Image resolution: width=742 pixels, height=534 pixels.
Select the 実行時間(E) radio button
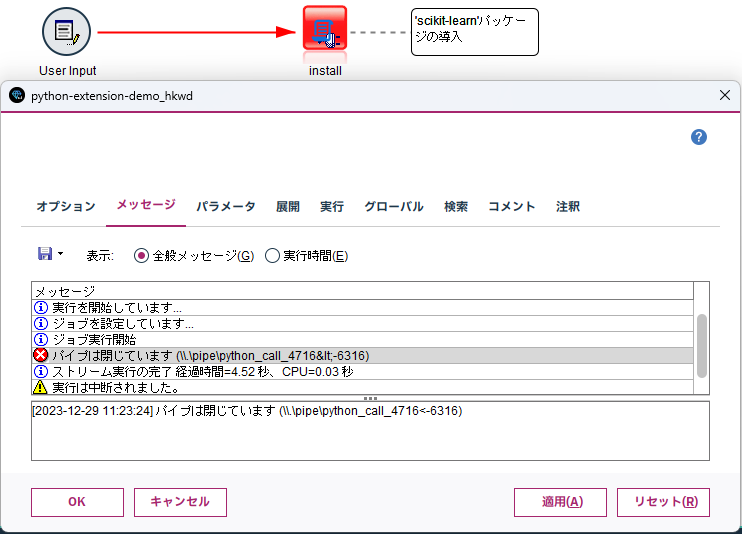[x=272, y=256]
